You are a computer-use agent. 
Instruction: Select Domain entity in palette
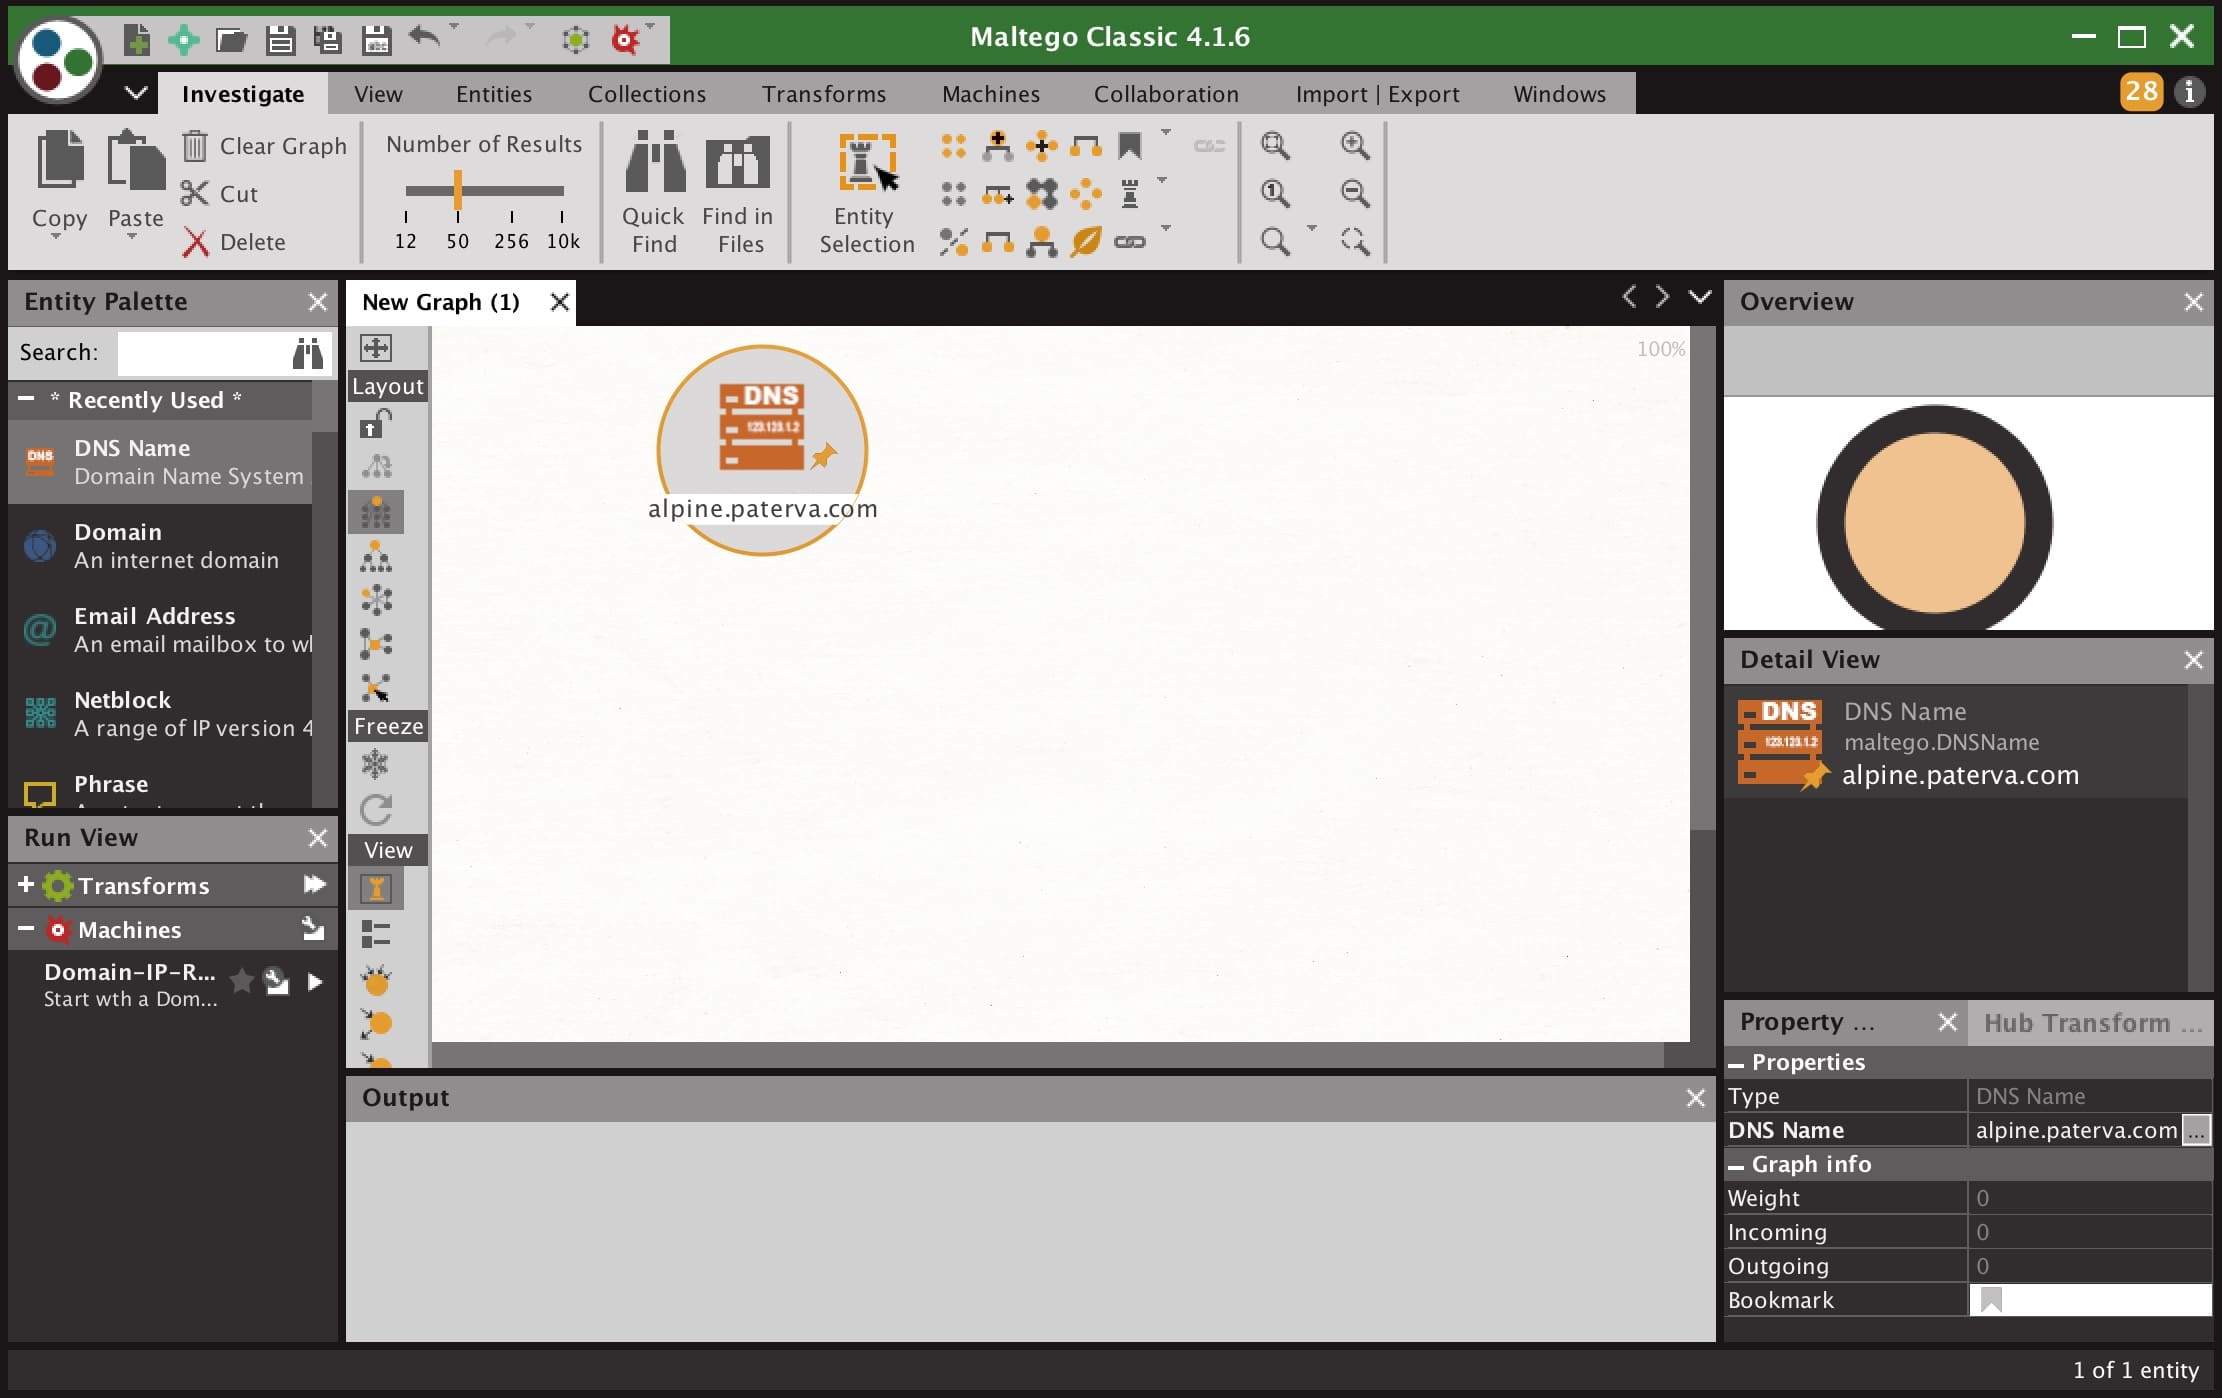(160, 546)
